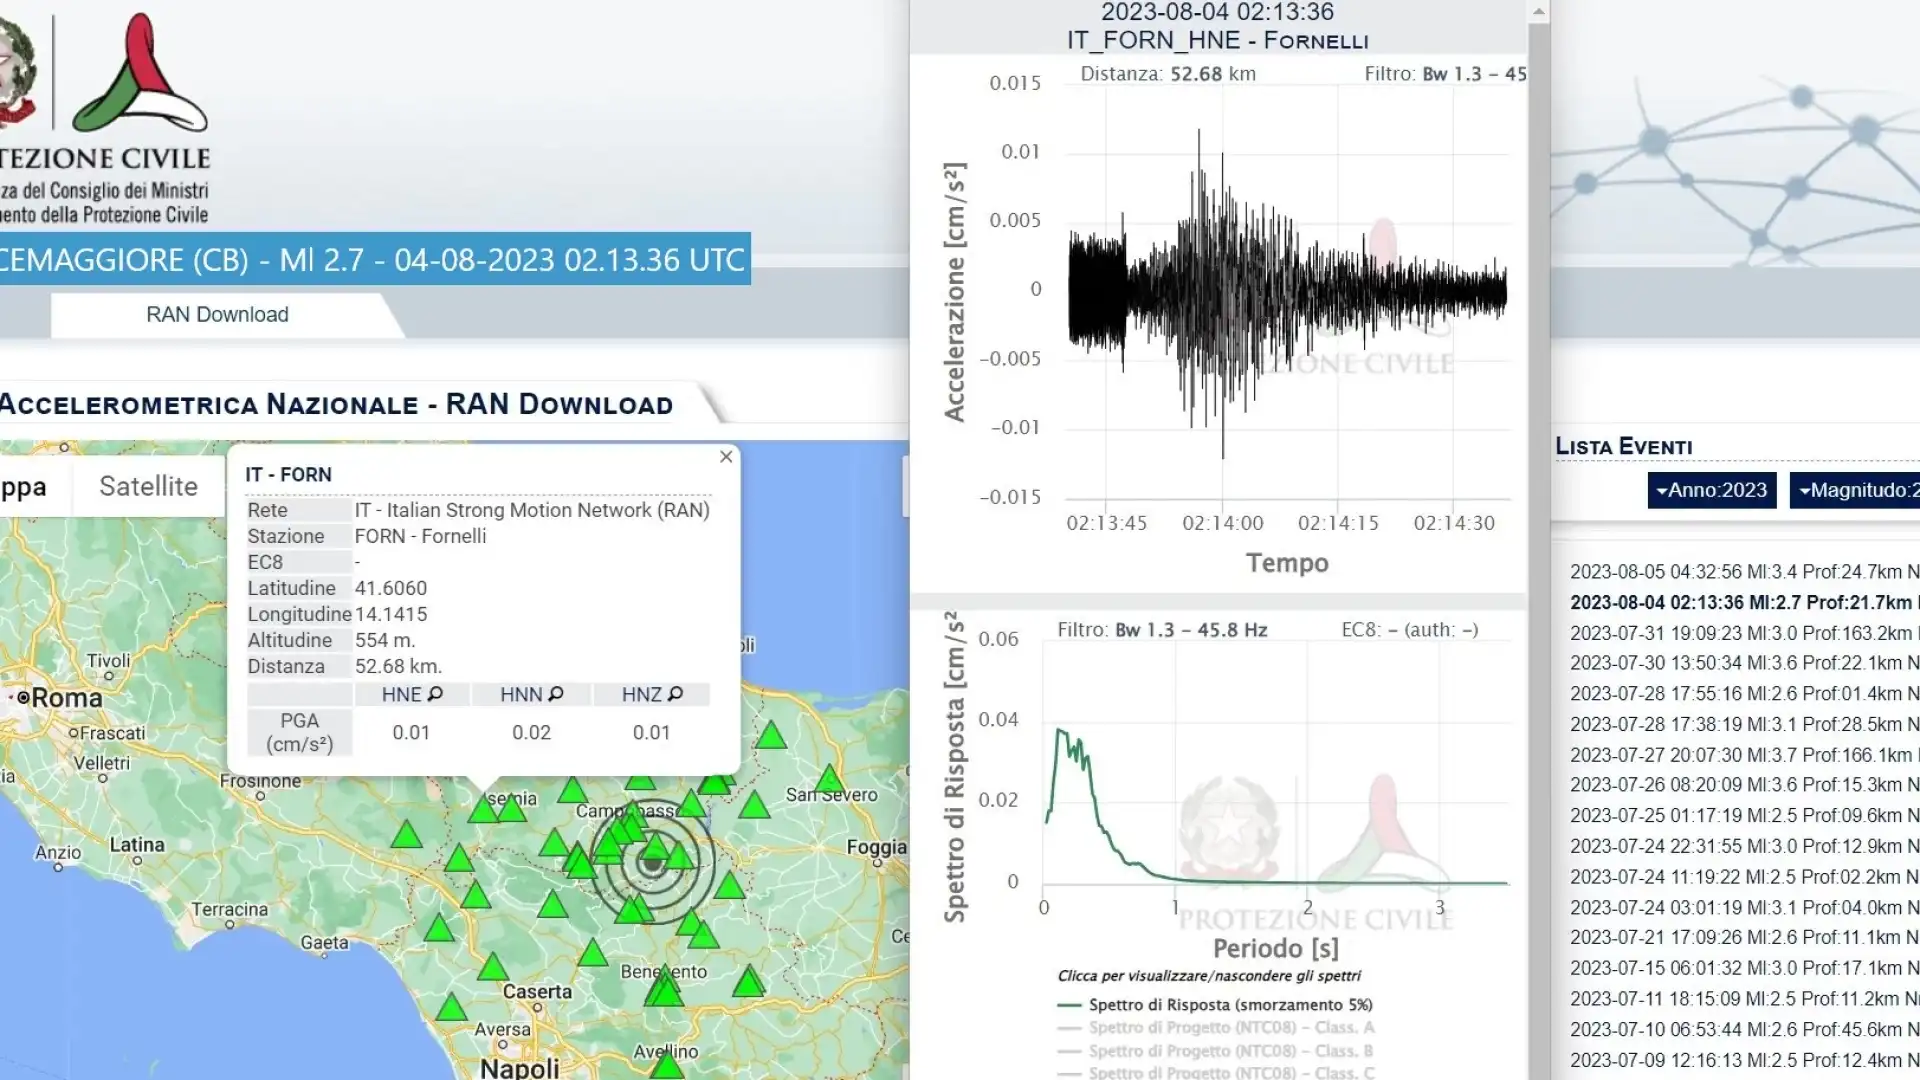
Task: Select event 2023-07-15 06:01:32 Ml:3.0
Action: (1744, 968)
